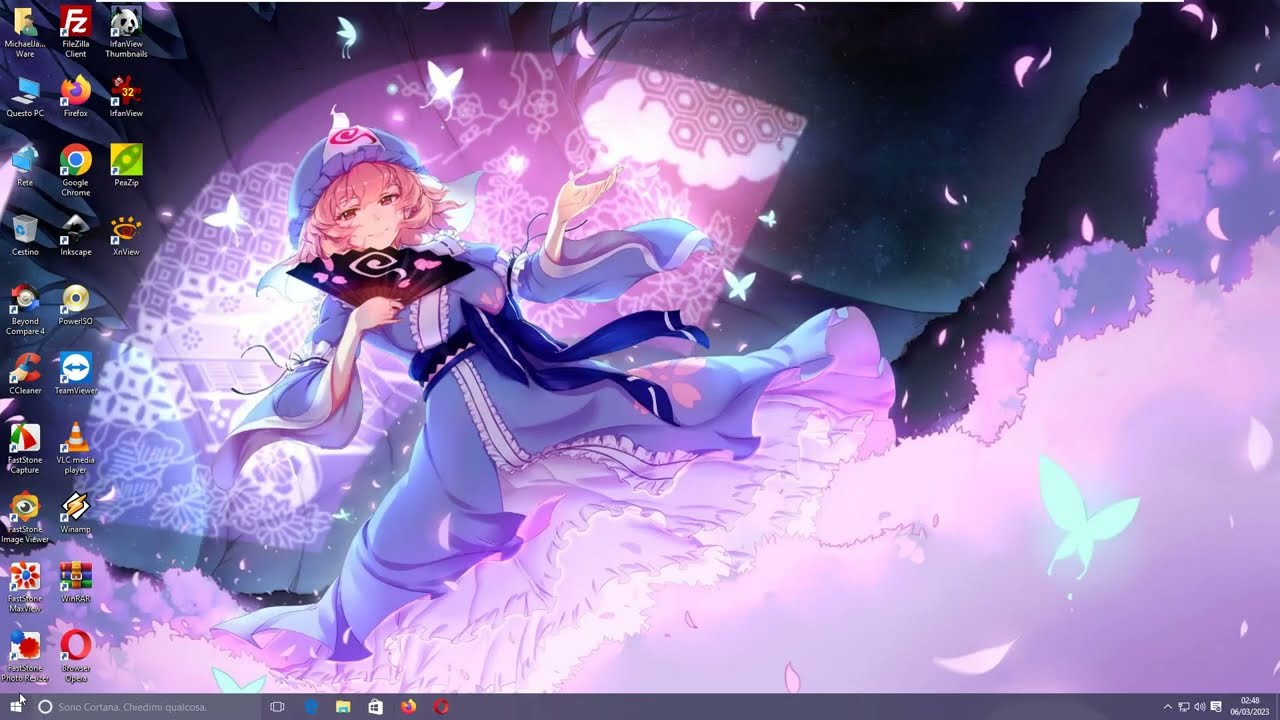
Task: Open the IrfanView desktop shortcut
Action: (126, 97)
